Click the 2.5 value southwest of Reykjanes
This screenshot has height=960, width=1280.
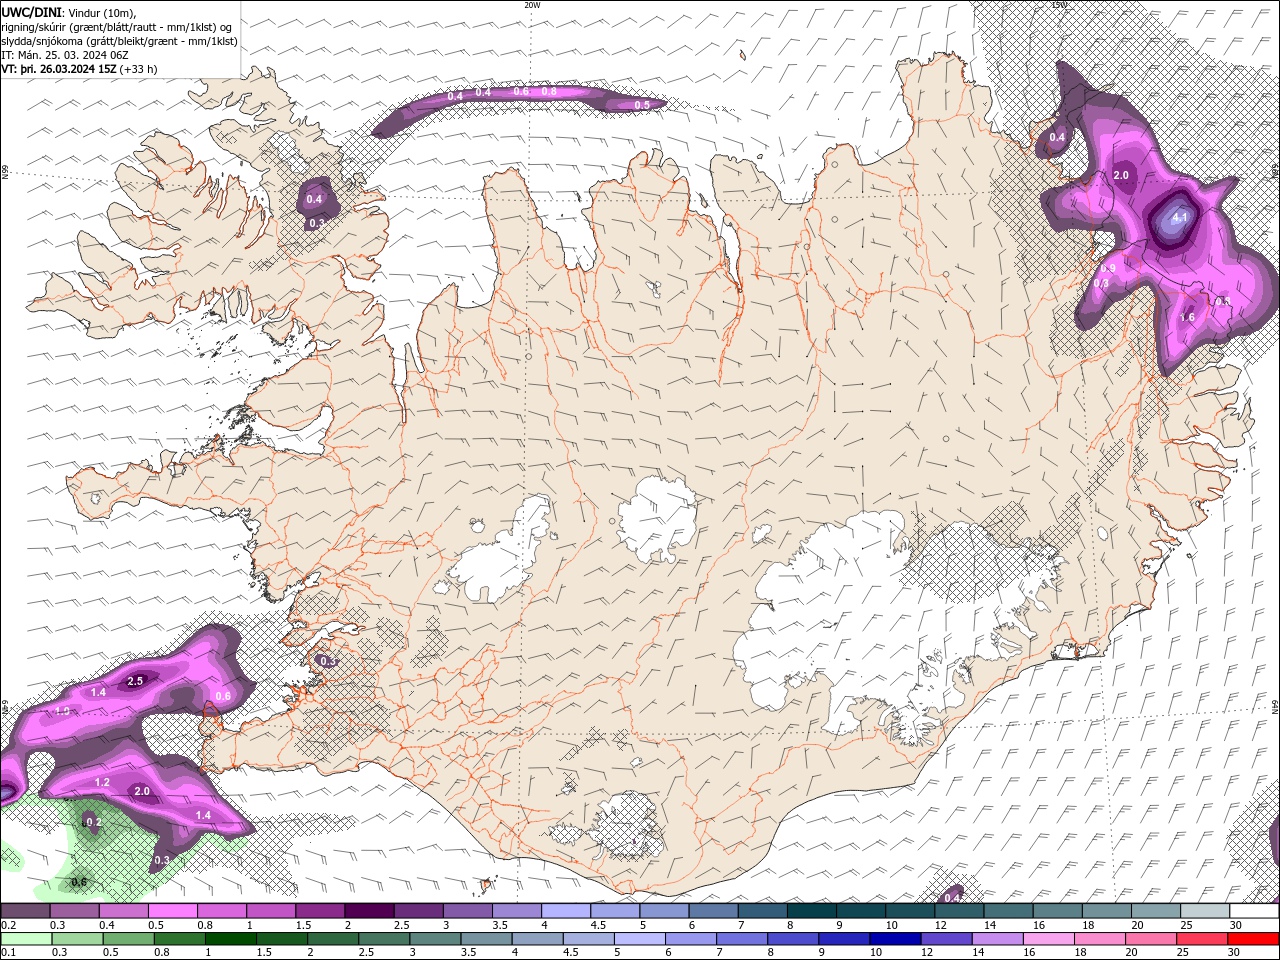(136, 681)
